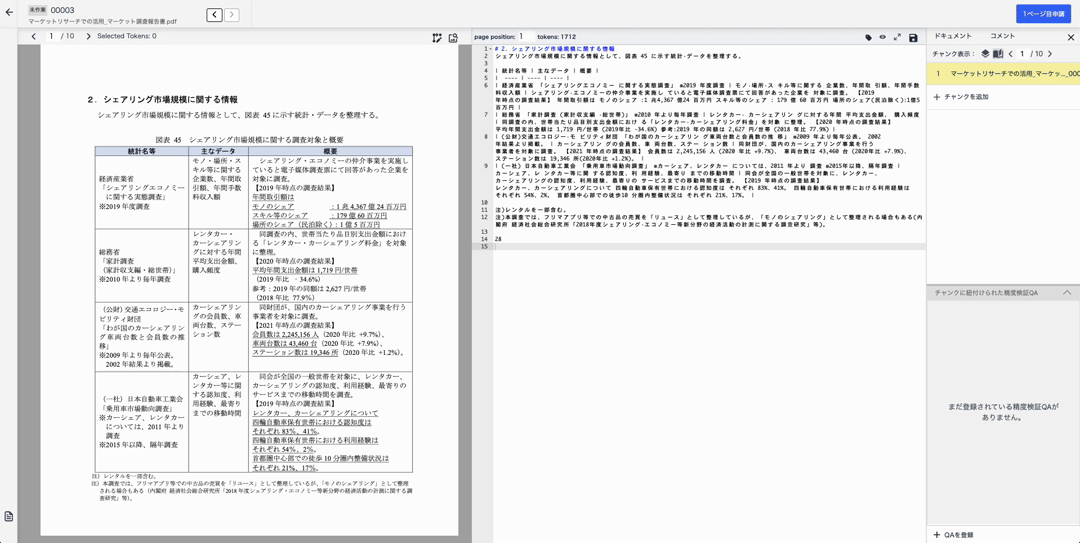Click the tokens: 1712 label
1080x543 pixels.
point(557,36)
